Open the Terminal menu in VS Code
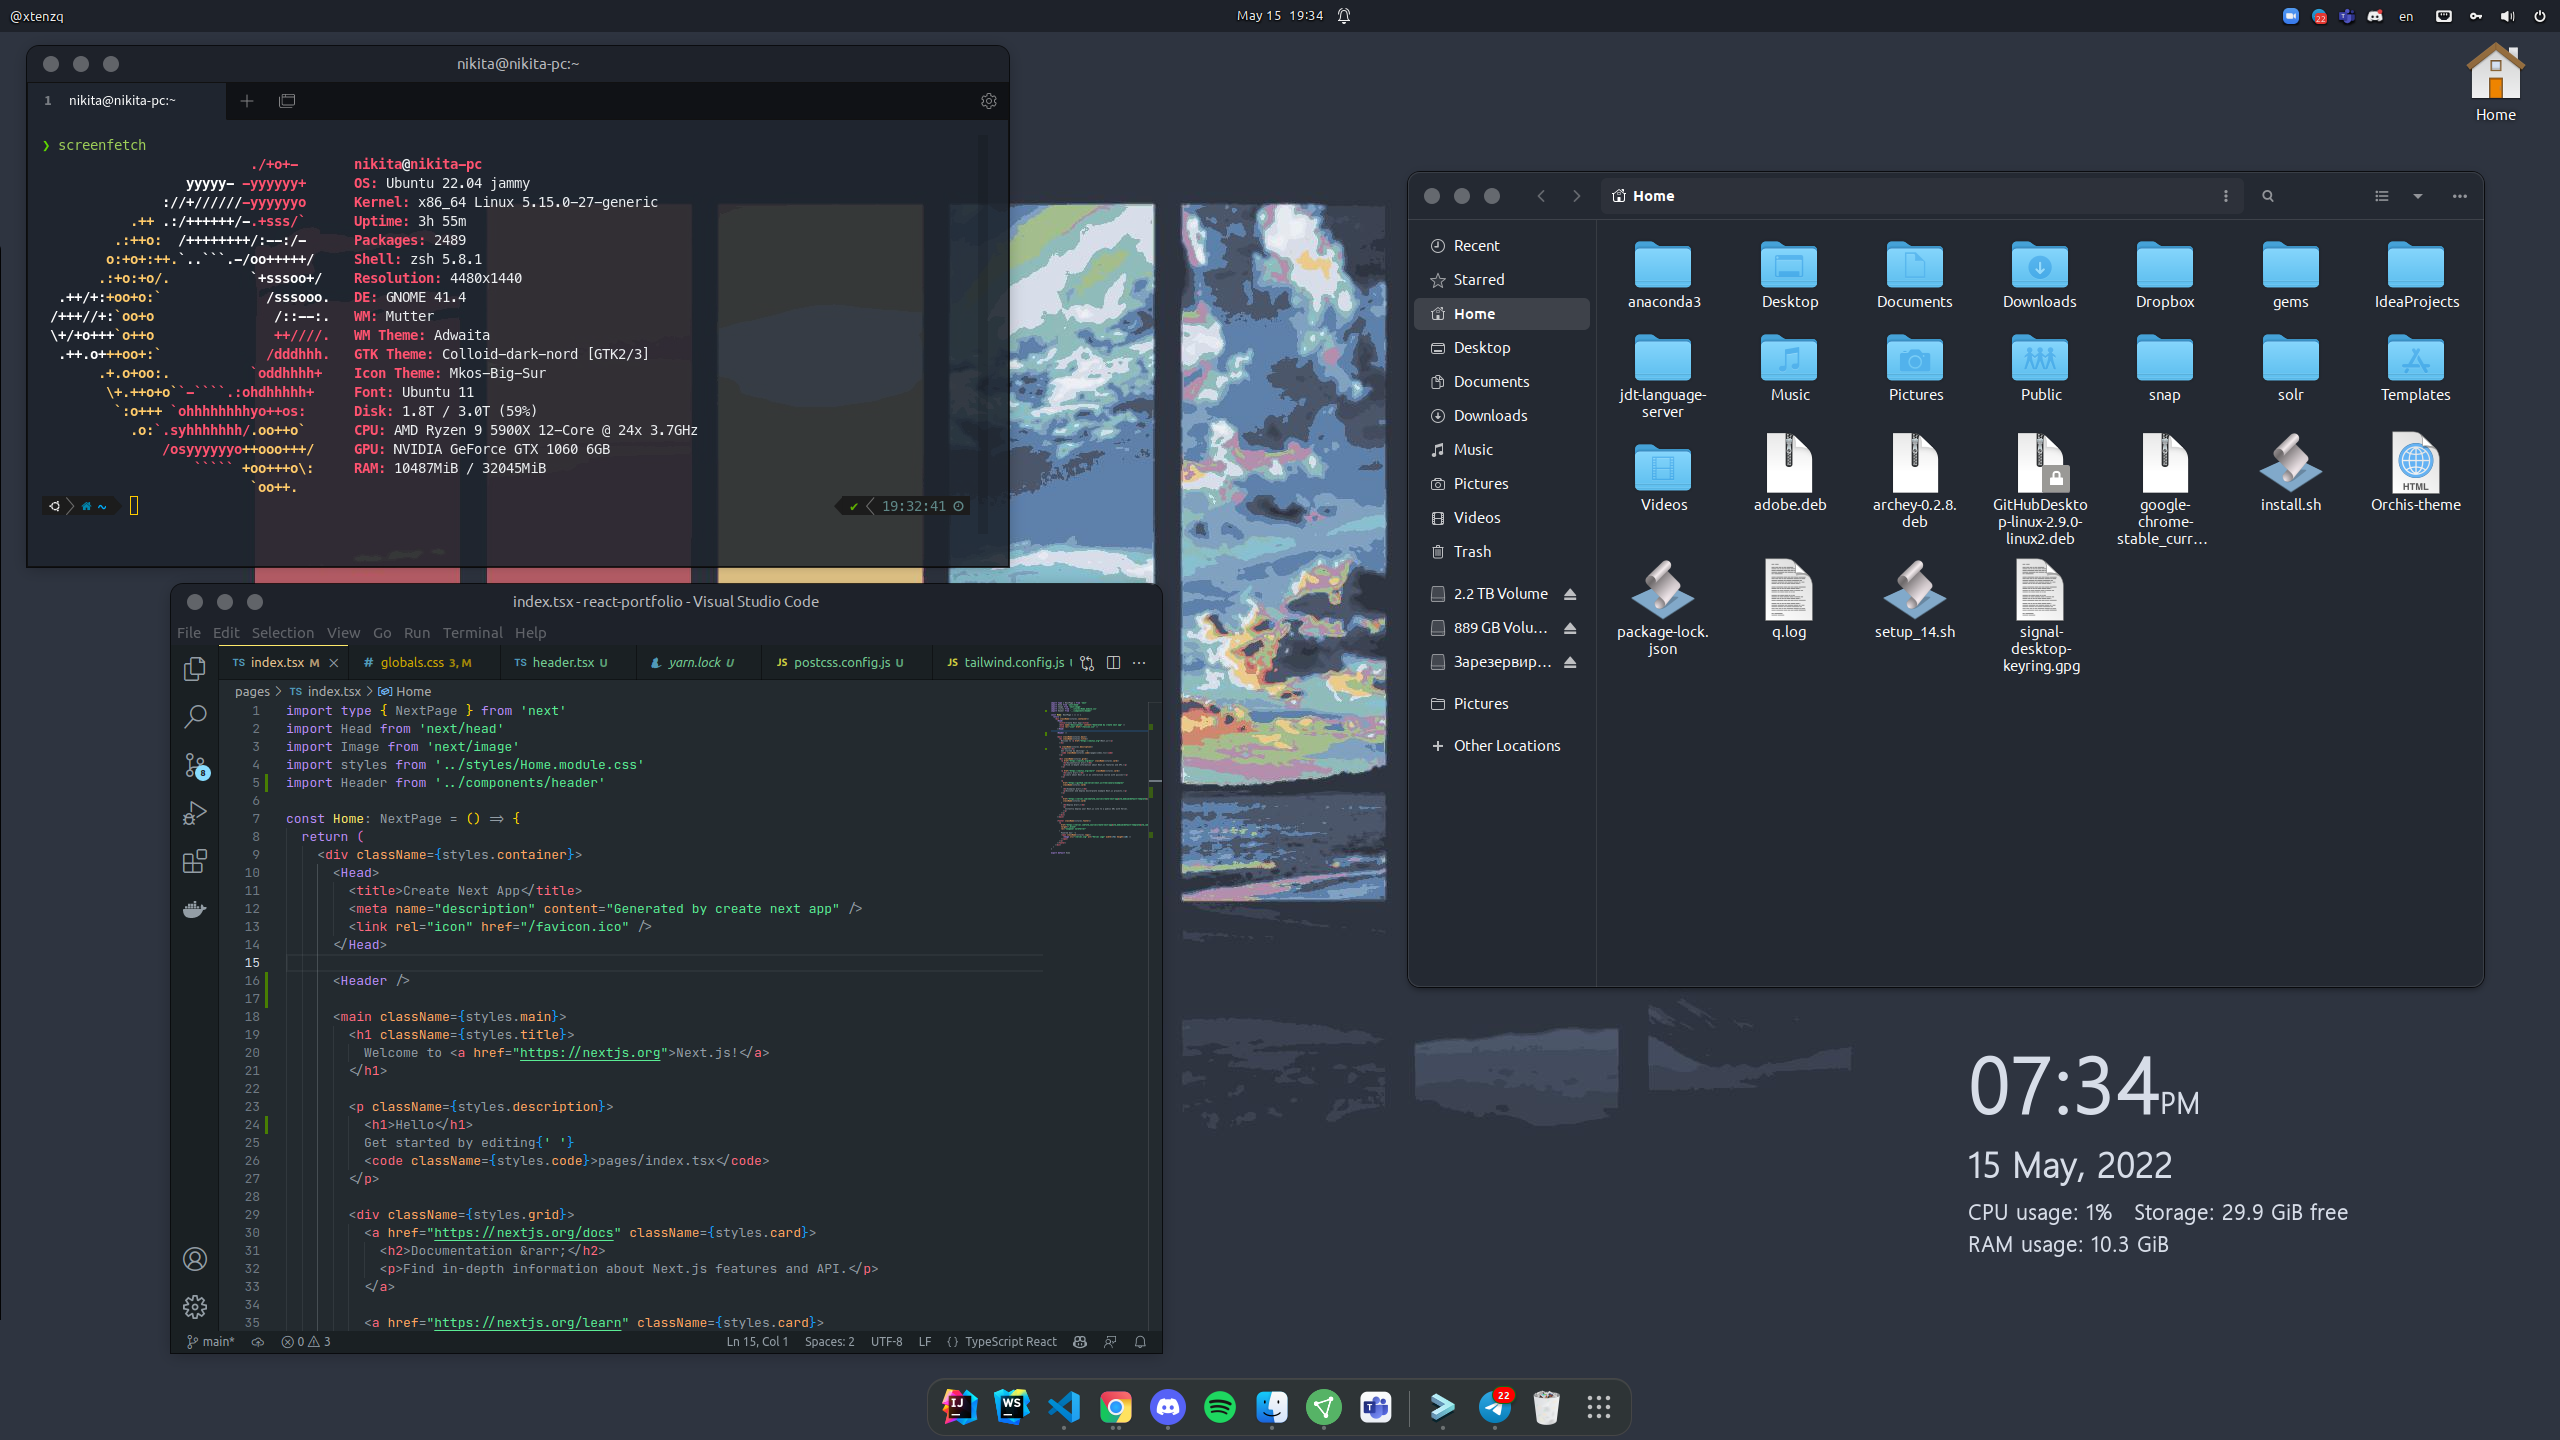2560x1440 pixels. pos(472,633)
